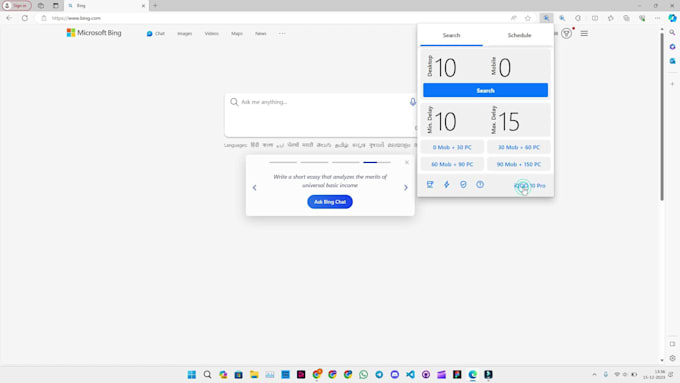Screen dimensions: 680x383
Task: Open the browser workspaces icon
Action: pos(41,6)
